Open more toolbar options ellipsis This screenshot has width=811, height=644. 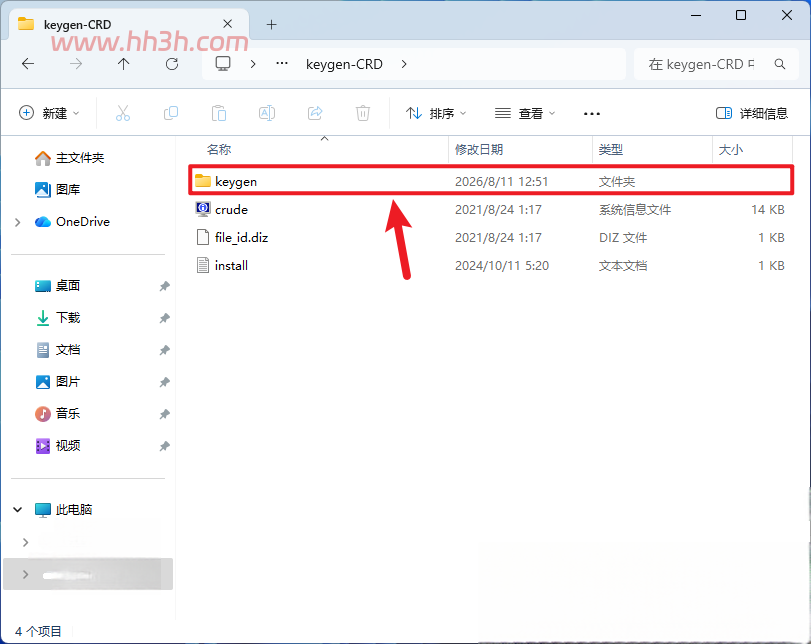click(592, 114)
